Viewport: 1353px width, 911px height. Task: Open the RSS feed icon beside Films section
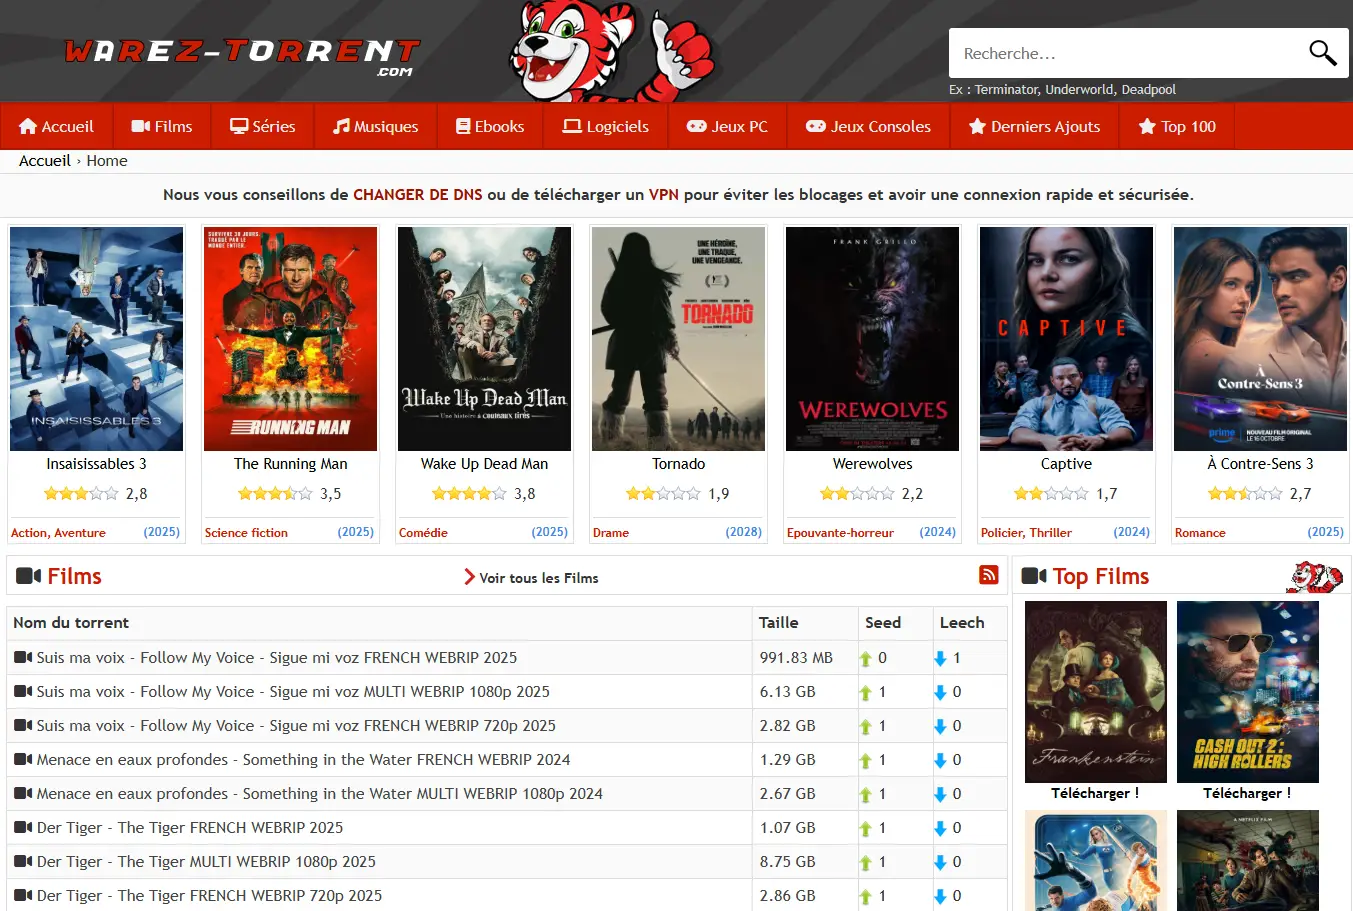[988, 575]
